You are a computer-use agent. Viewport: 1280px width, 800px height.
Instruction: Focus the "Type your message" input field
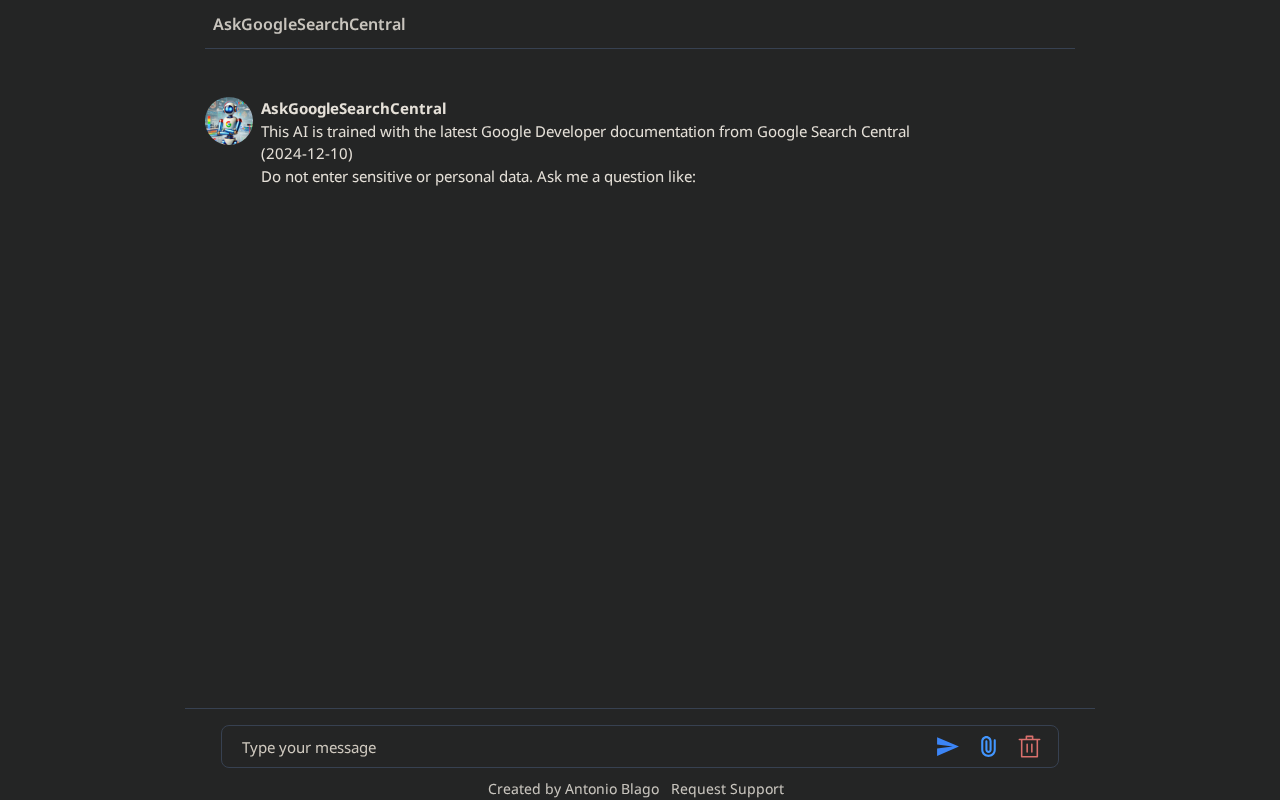580,747
